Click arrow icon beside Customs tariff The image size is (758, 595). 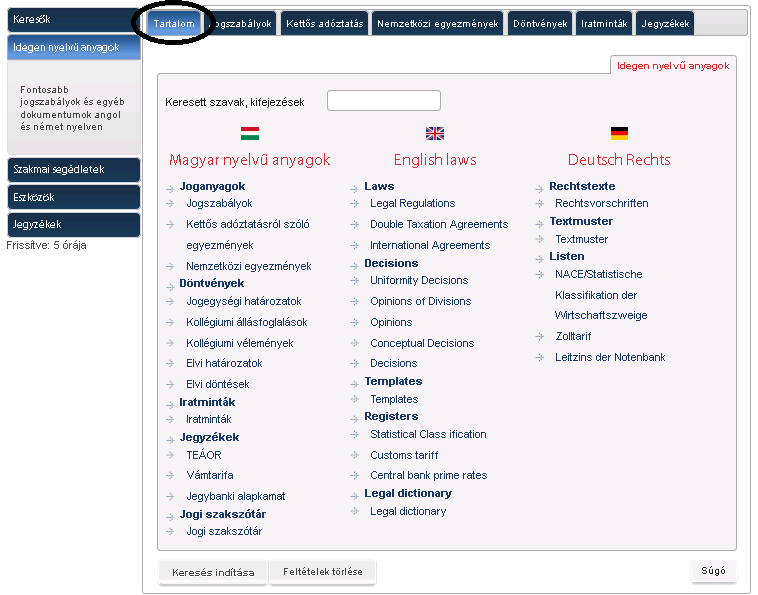(355, 455)
